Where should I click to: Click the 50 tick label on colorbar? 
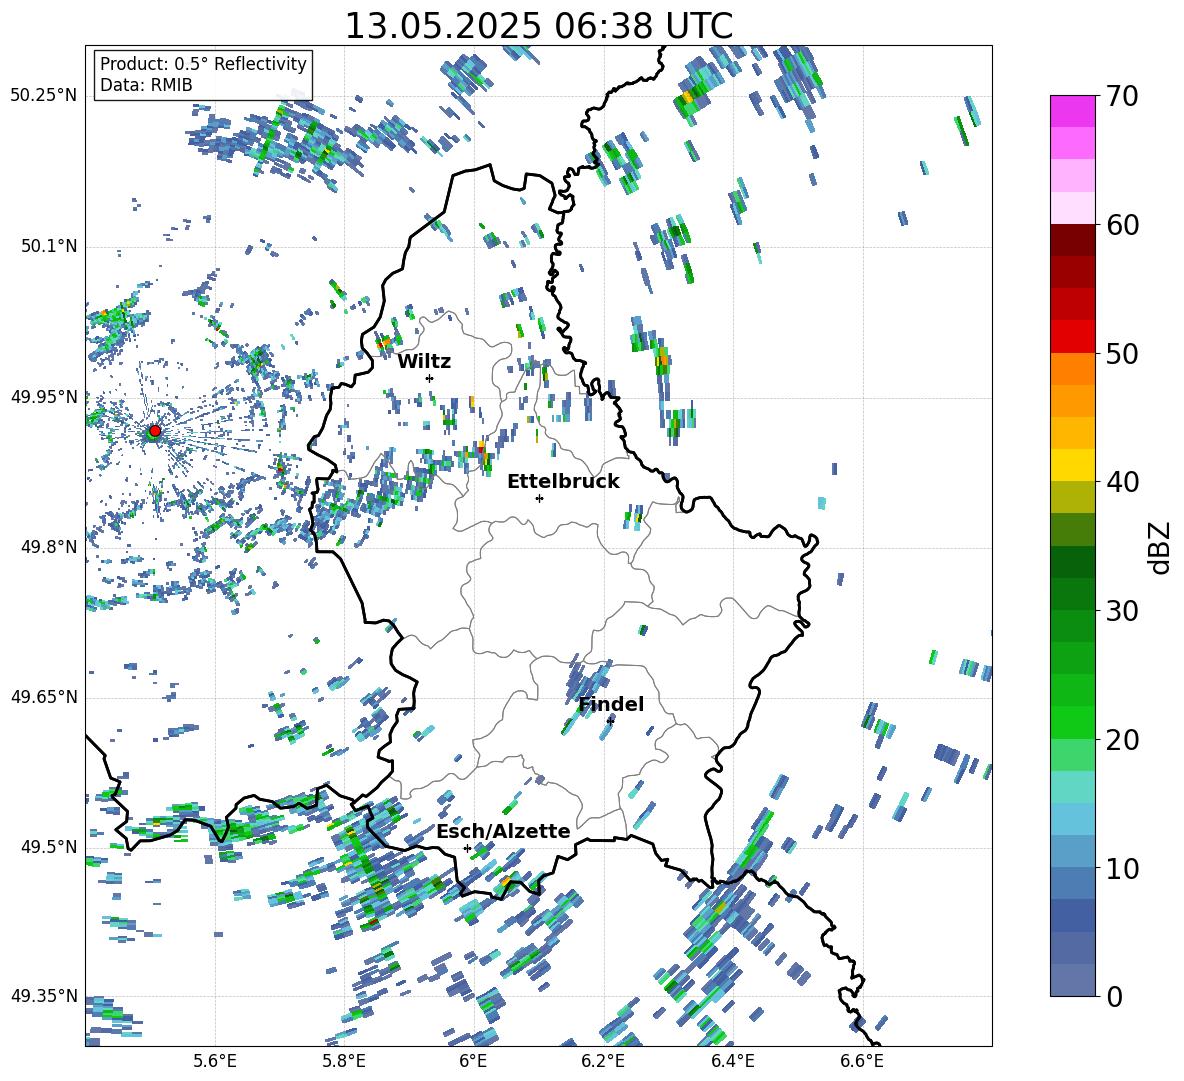tap(1123, 353)
